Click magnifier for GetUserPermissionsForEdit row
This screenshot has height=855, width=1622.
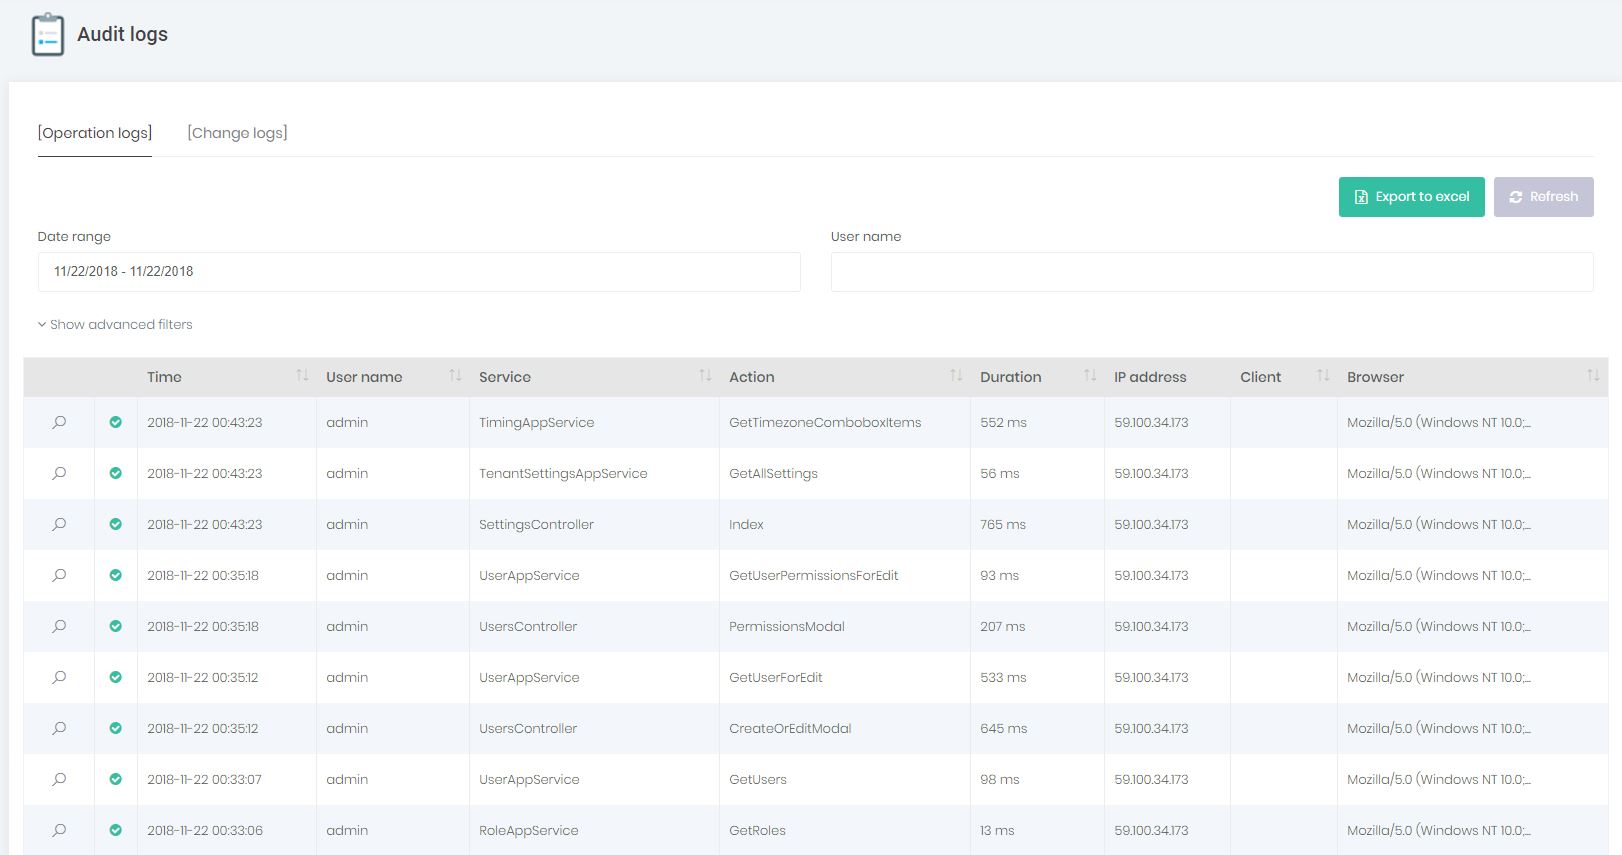pos(59,575)
